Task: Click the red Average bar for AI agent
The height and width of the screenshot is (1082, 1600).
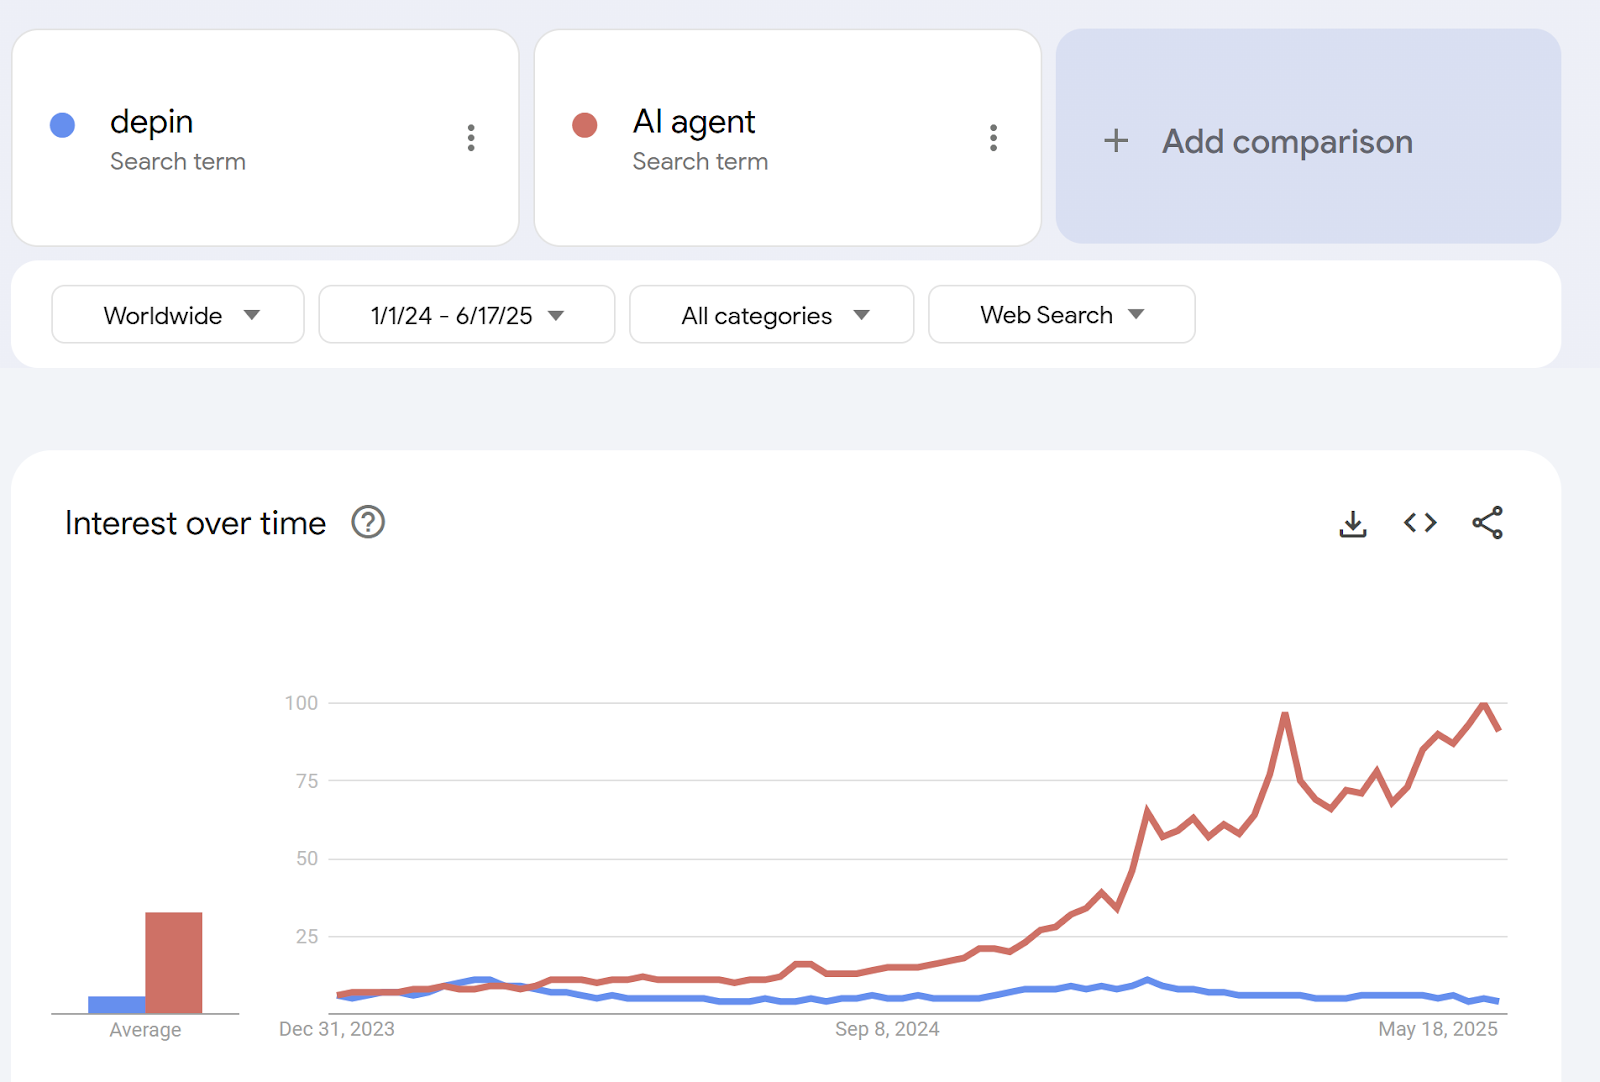Action: coord(174,963)
